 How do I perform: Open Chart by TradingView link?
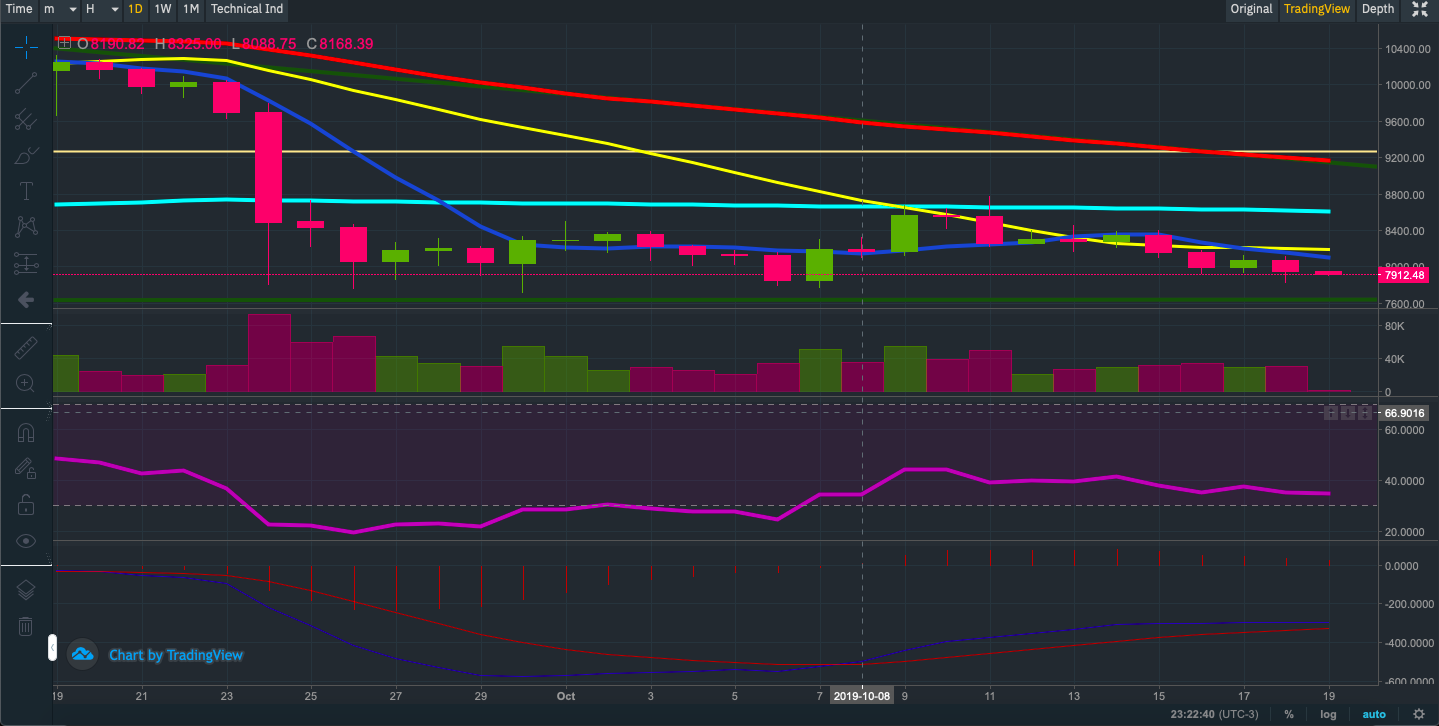(176, 655)
